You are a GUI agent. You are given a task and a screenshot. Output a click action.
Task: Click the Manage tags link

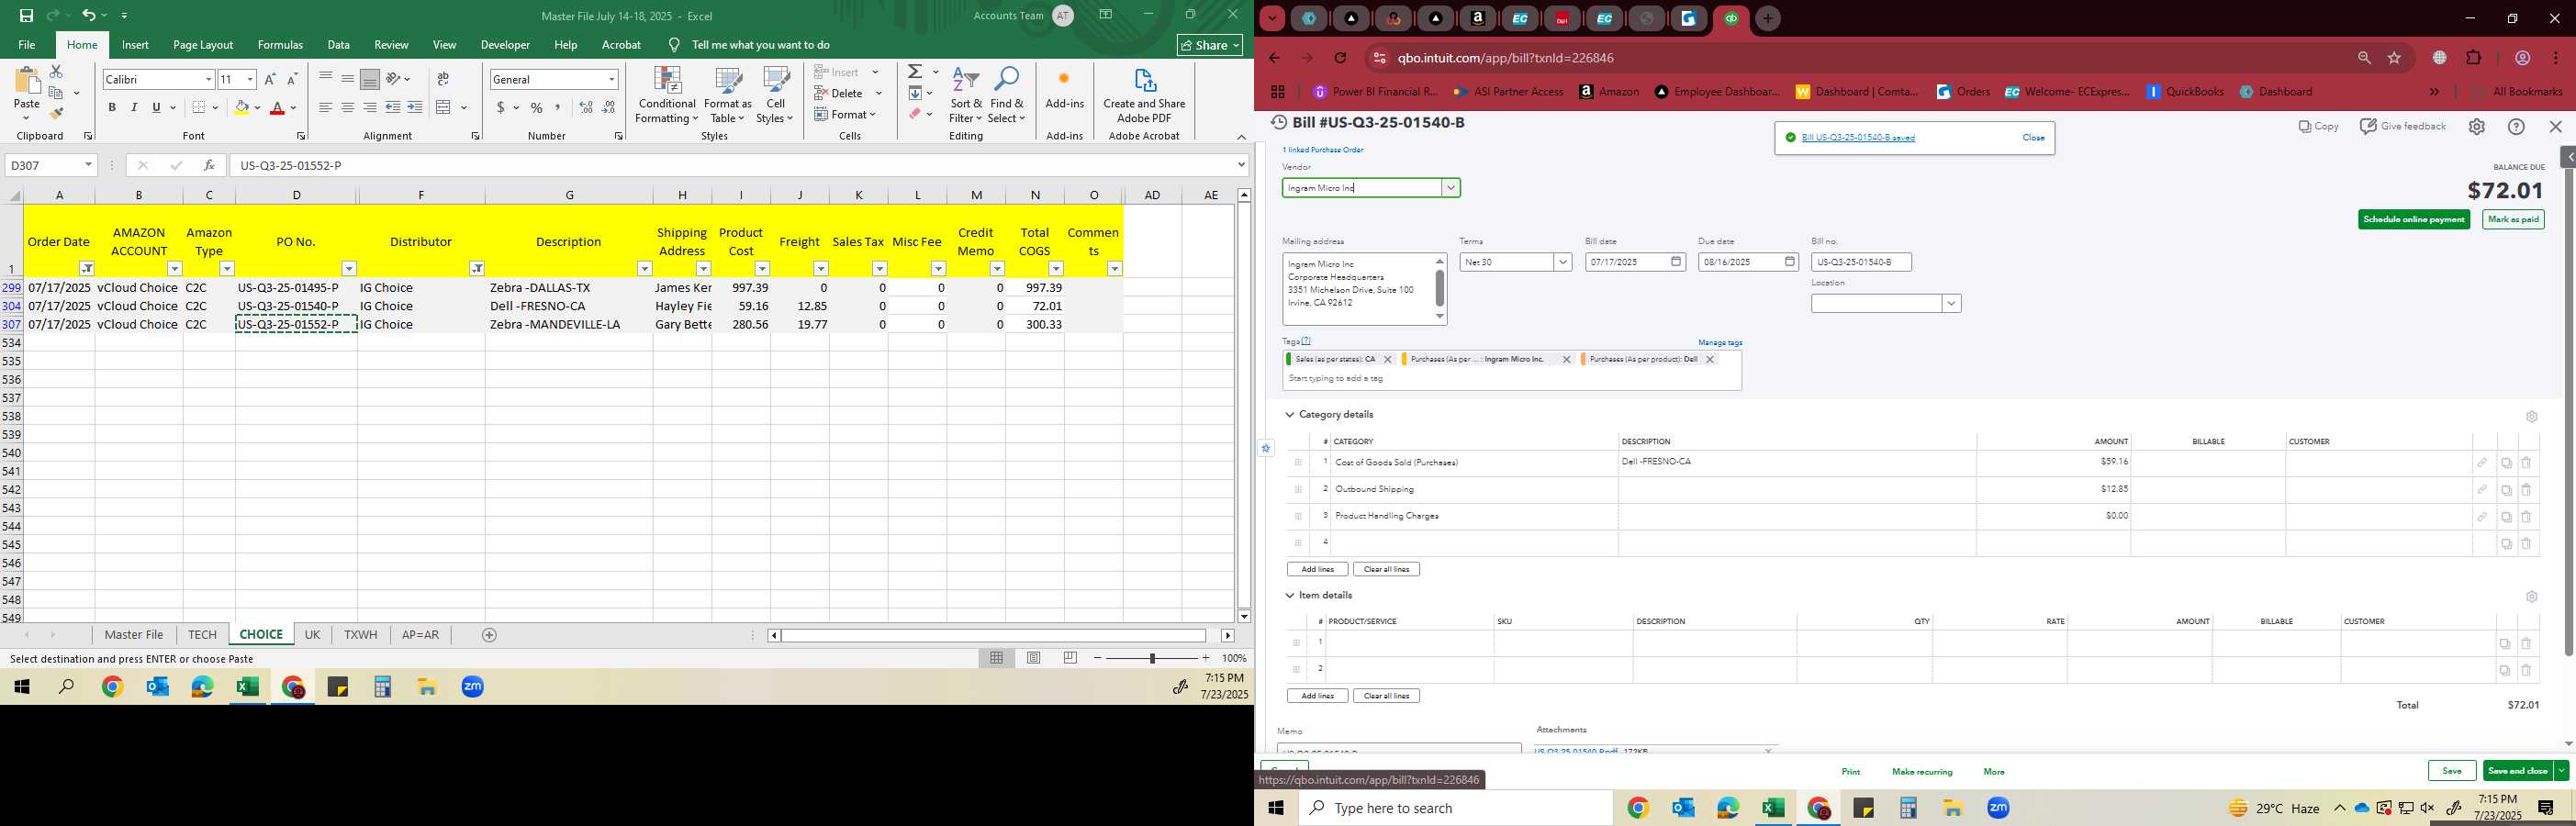[1720, 342]
